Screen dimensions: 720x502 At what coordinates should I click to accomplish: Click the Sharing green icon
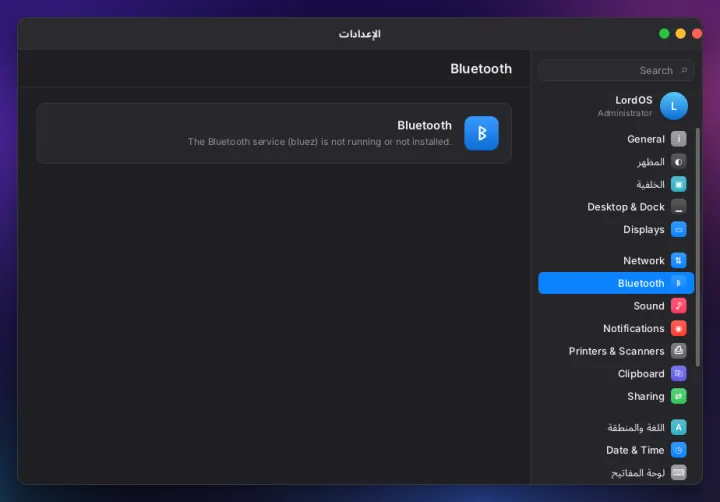pyautogui.click(x=678, y=396)
